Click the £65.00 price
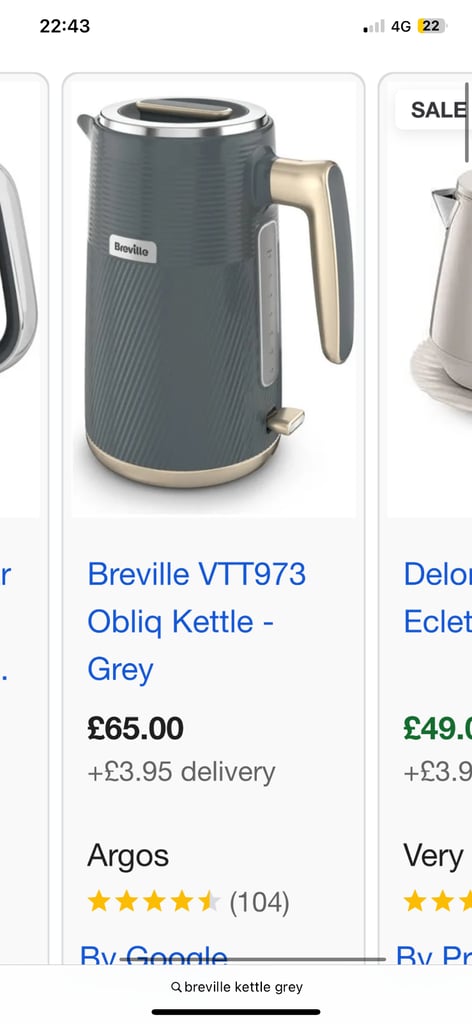The image size is (472, 1024). 136,729
